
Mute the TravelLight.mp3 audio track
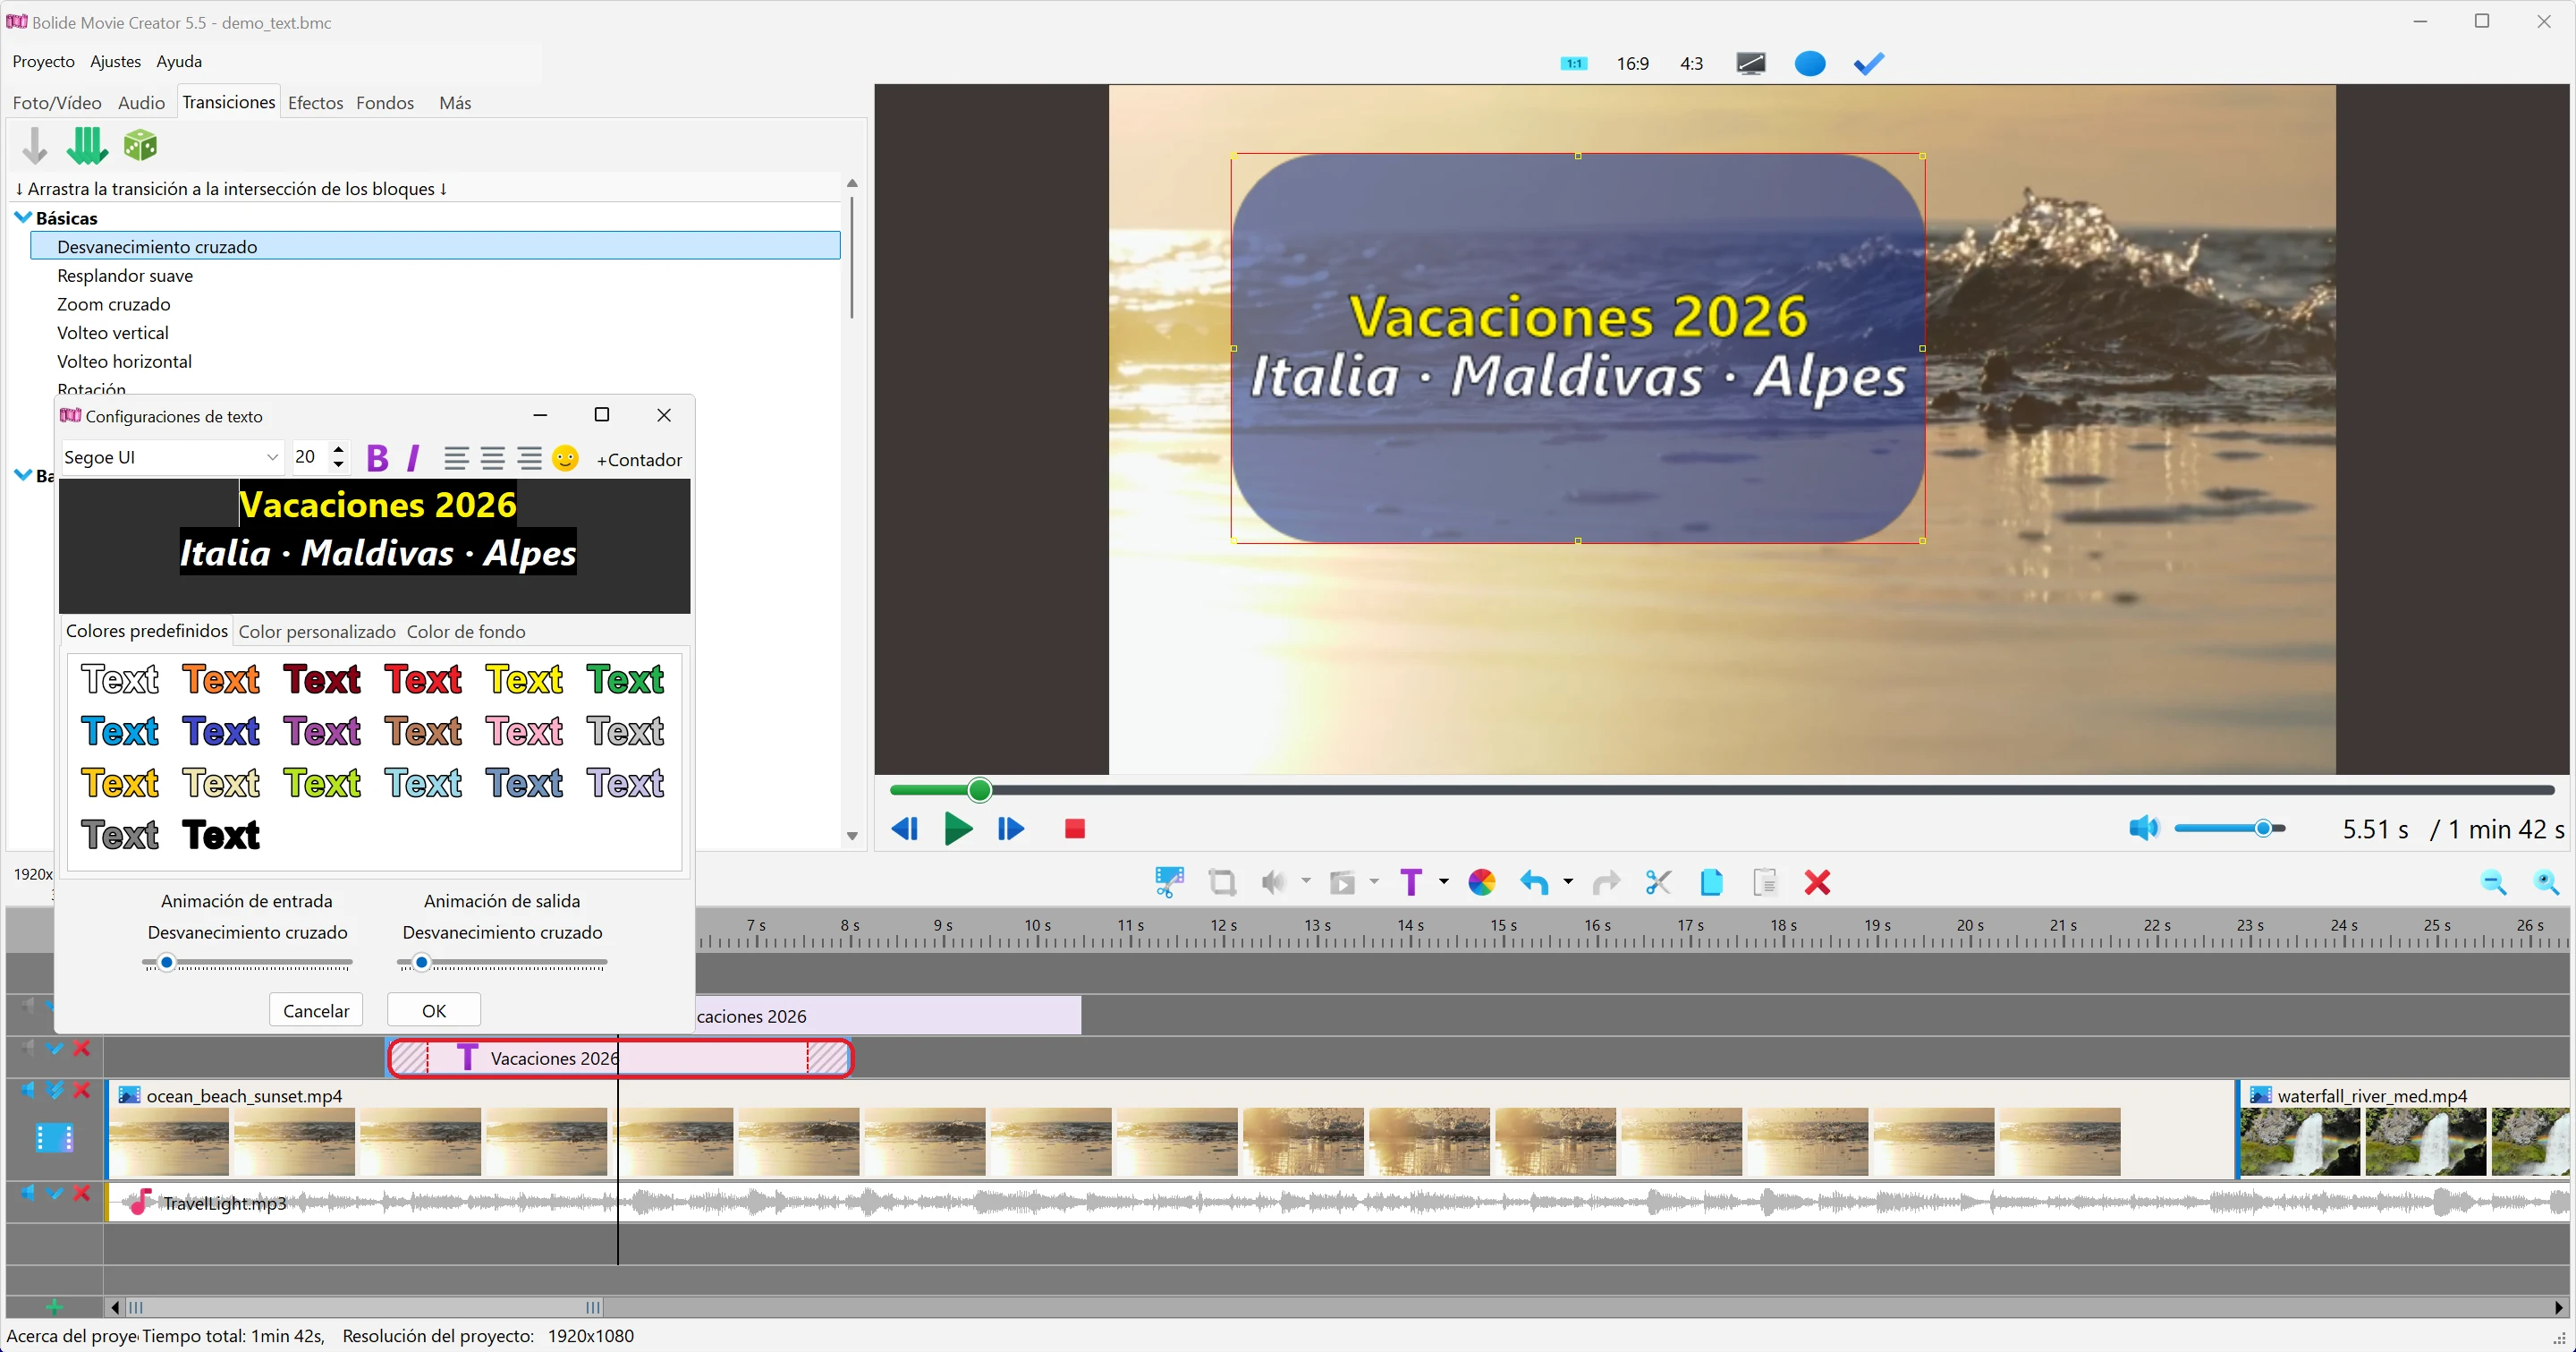(28, 1193)
